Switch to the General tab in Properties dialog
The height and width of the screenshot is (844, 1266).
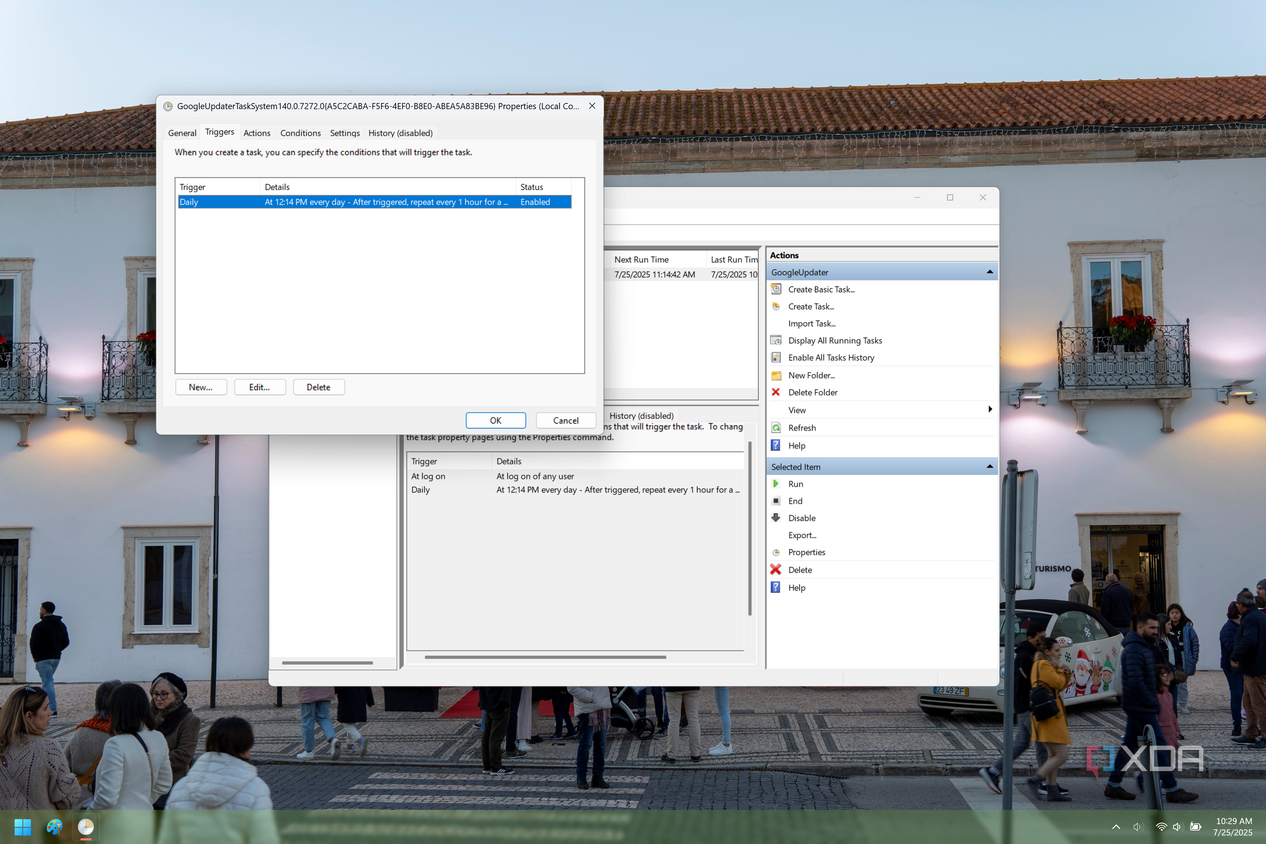(182, 133)
